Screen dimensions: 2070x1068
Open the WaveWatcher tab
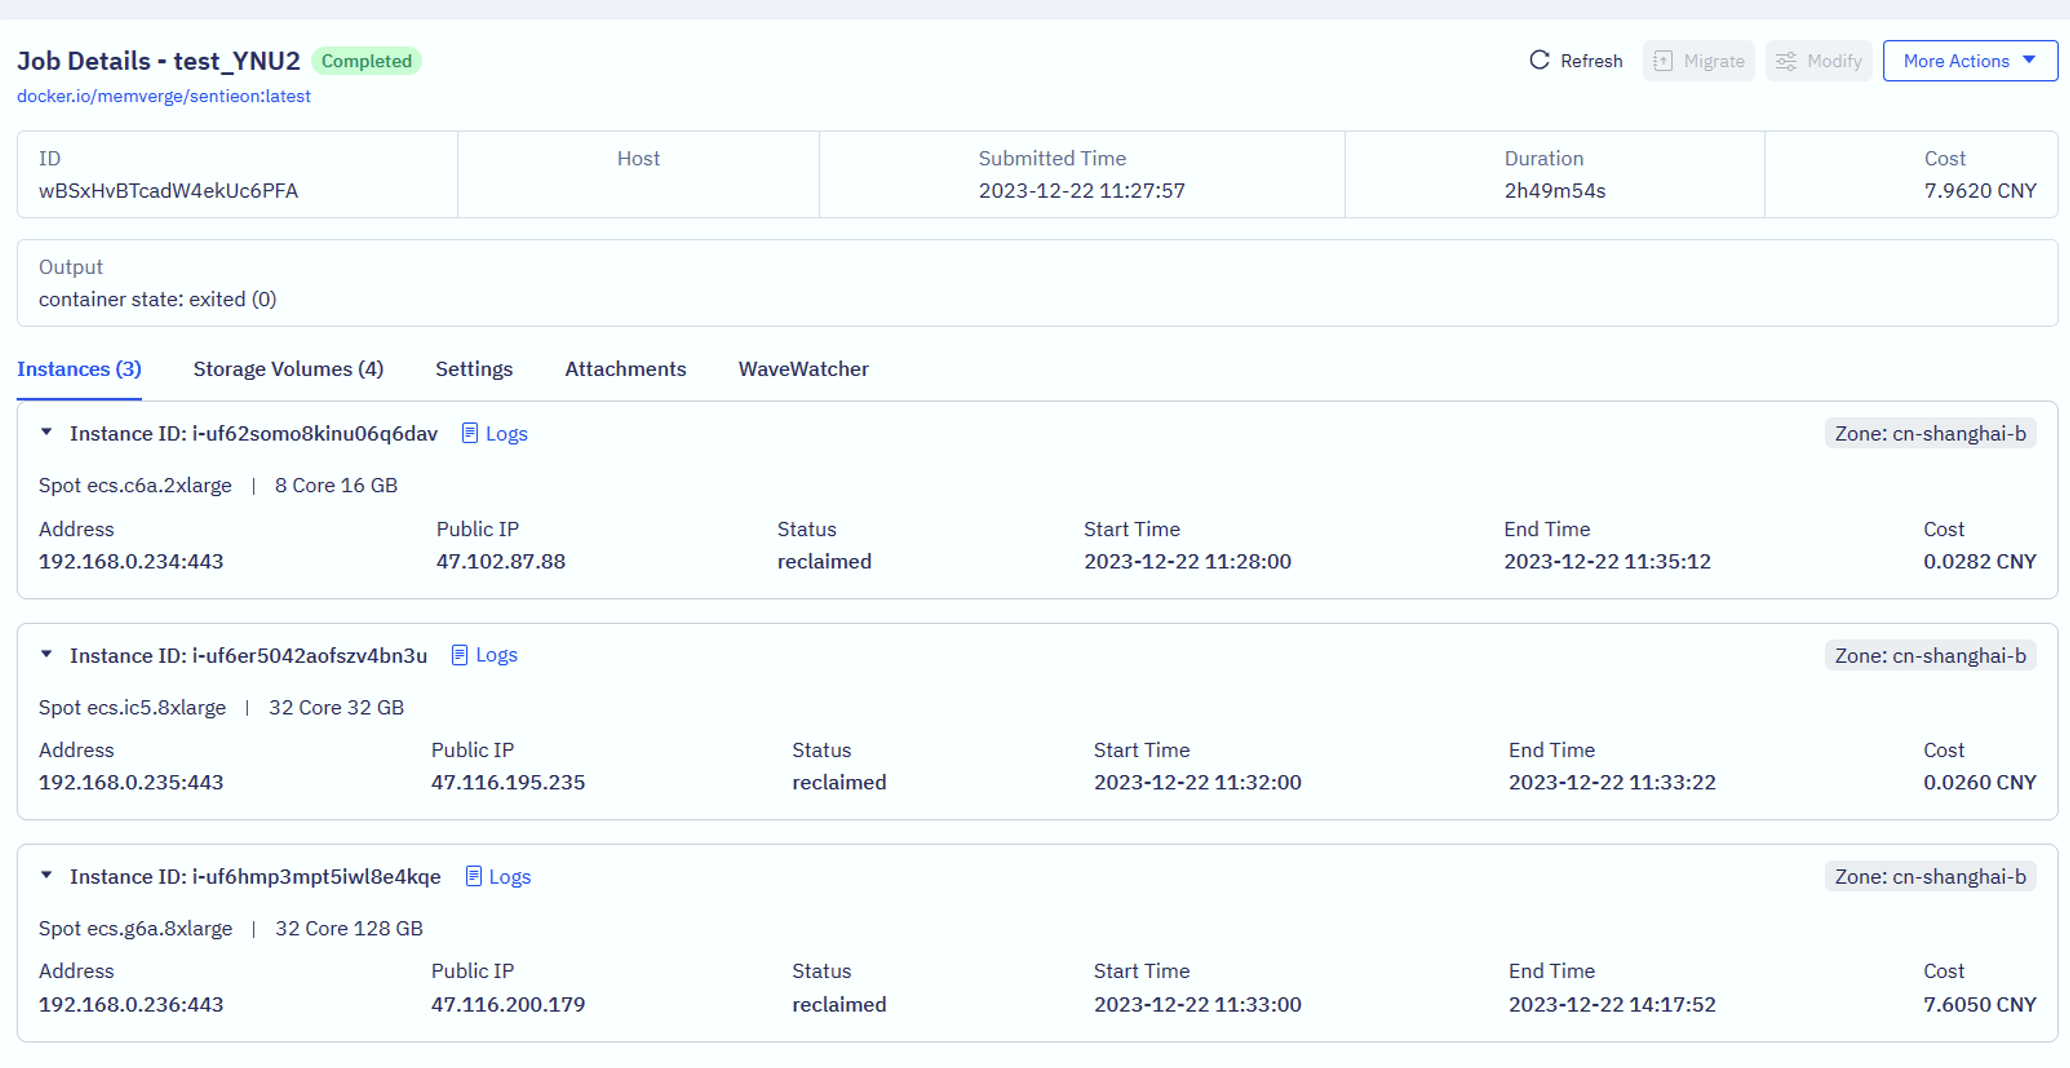(803, 369)
